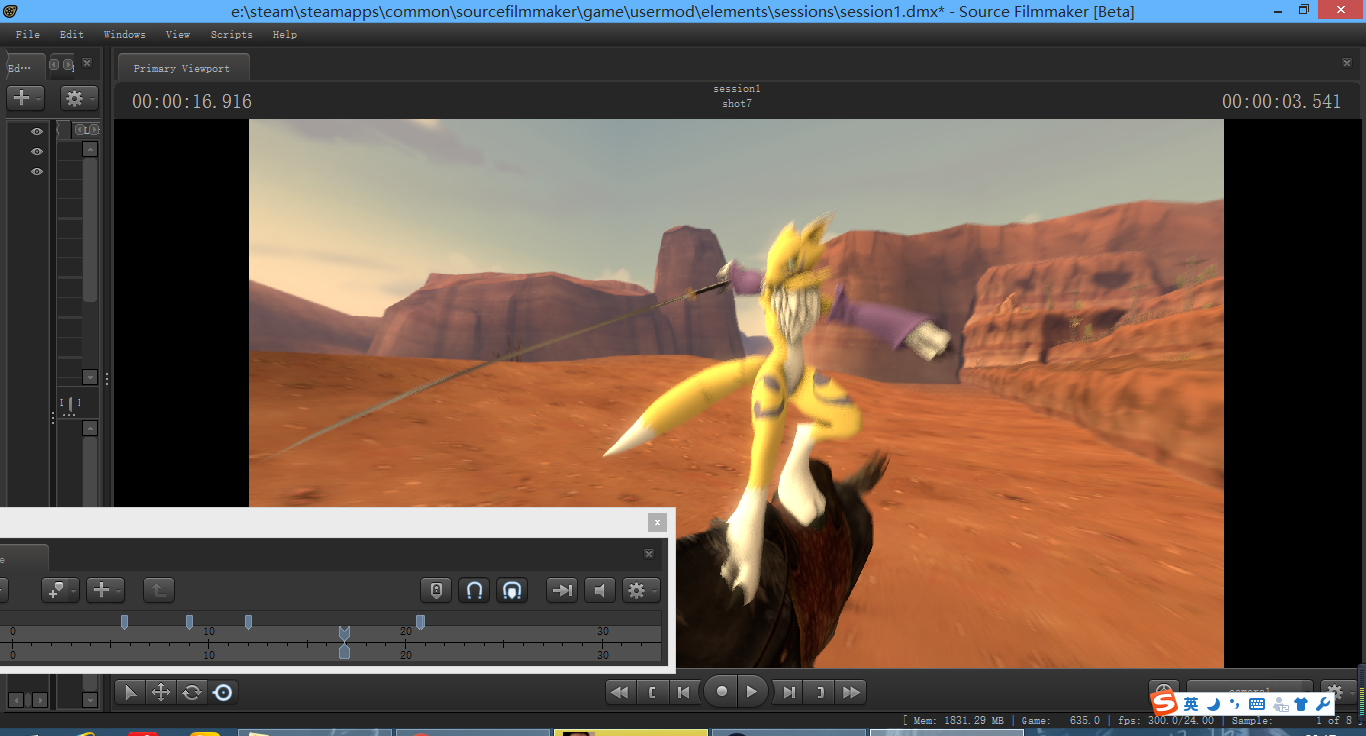Select the screen-space circle manipulator tool
Image resolution: width=1366 pixels, height=736 pixels.
click(223, 692)
